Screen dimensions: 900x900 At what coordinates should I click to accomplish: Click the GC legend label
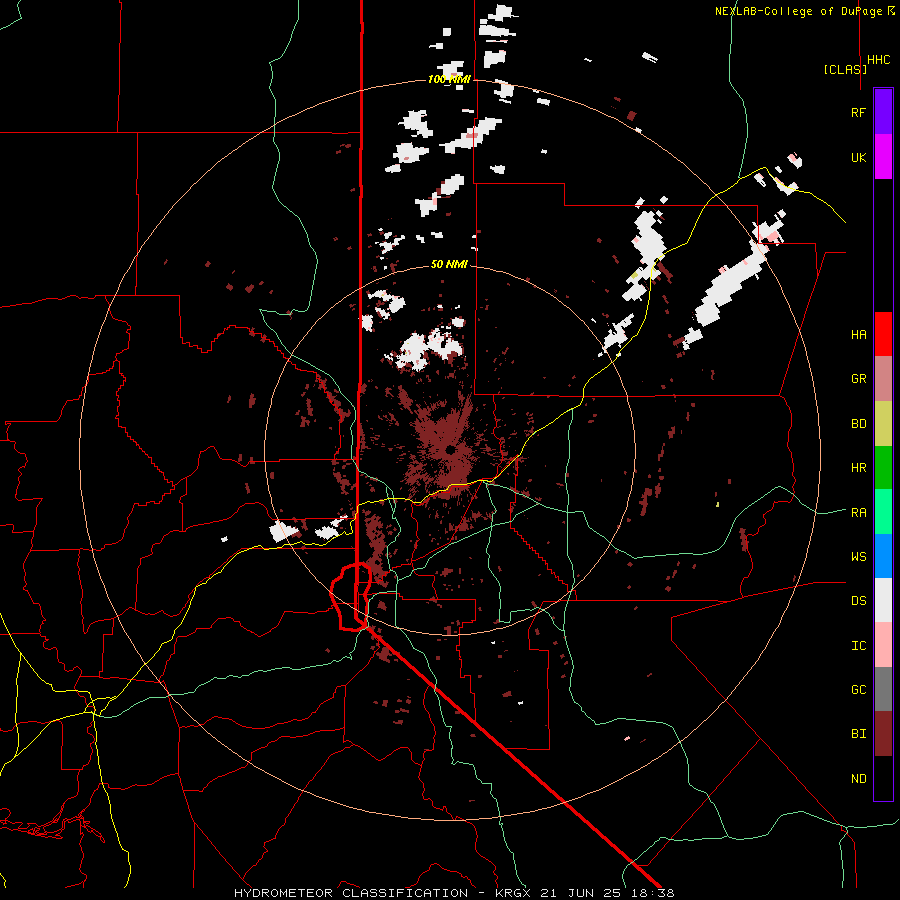pyautogui.click(x=858, y=689)
